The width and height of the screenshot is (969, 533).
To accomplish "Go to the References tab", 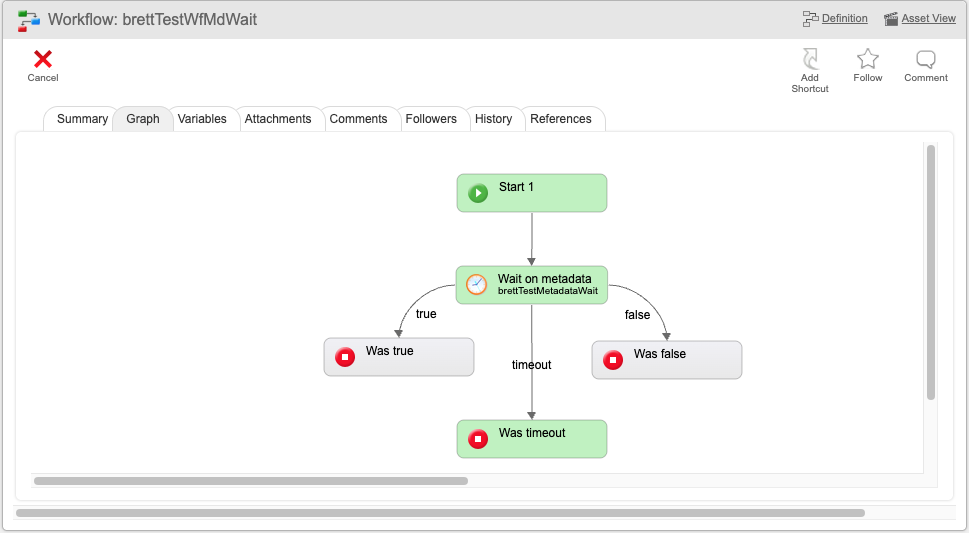I will [x=561, y=119].
